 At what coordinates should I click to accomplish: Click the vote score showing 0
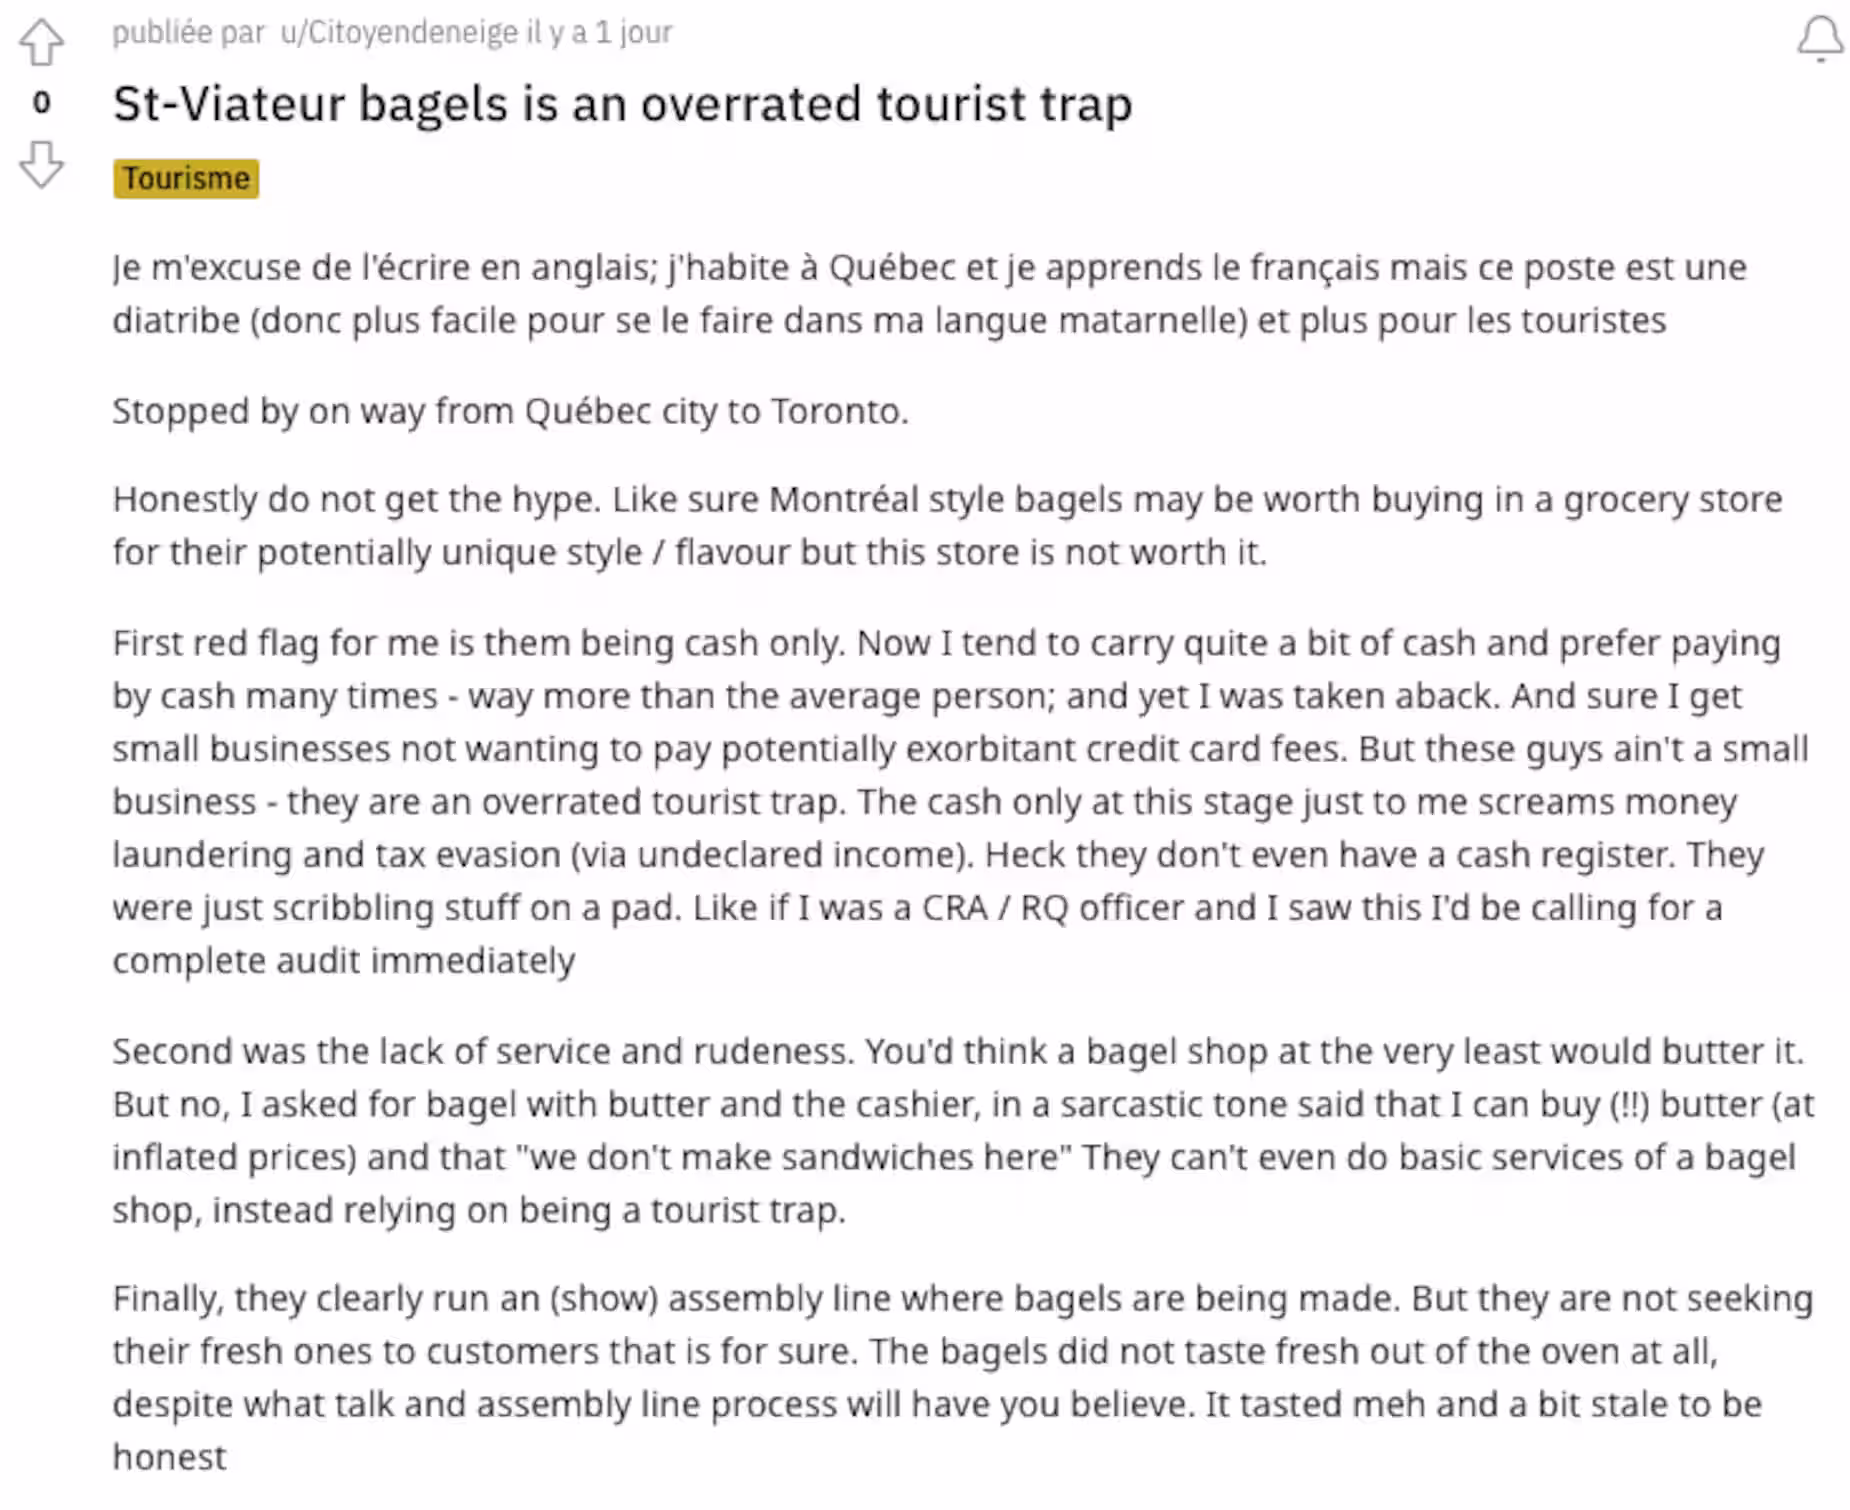pos(41,102)
